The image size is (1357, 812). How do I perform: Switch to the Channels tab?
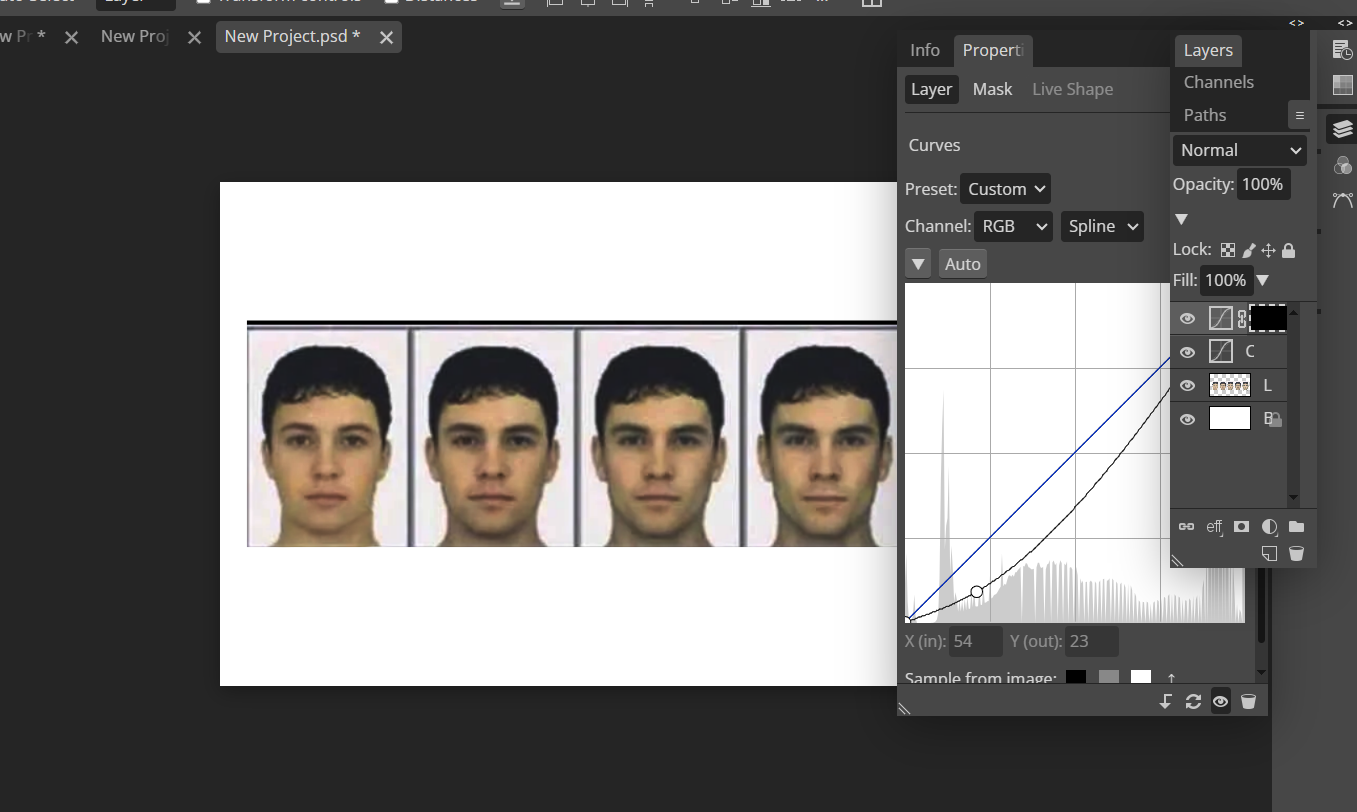1218,82
